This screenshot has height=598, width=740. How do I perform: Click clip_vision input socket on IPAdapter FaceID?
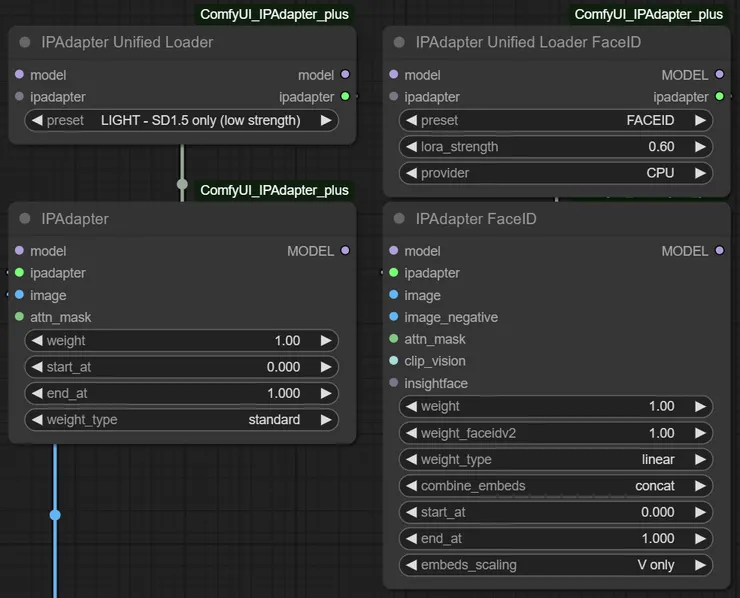[394, 361]
